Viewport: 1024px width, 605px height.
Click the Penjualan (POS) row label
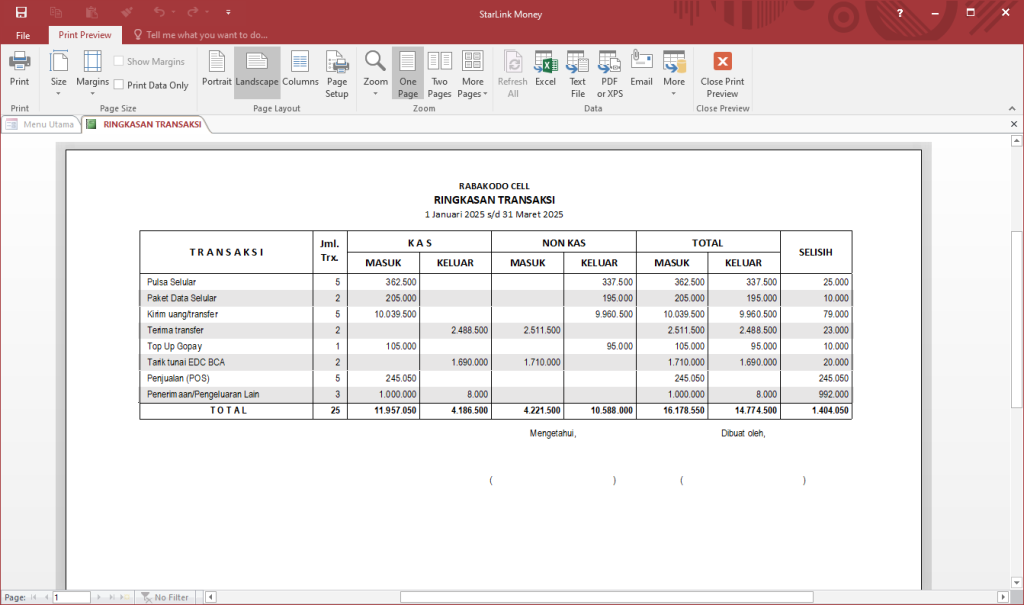coord(178,378)
